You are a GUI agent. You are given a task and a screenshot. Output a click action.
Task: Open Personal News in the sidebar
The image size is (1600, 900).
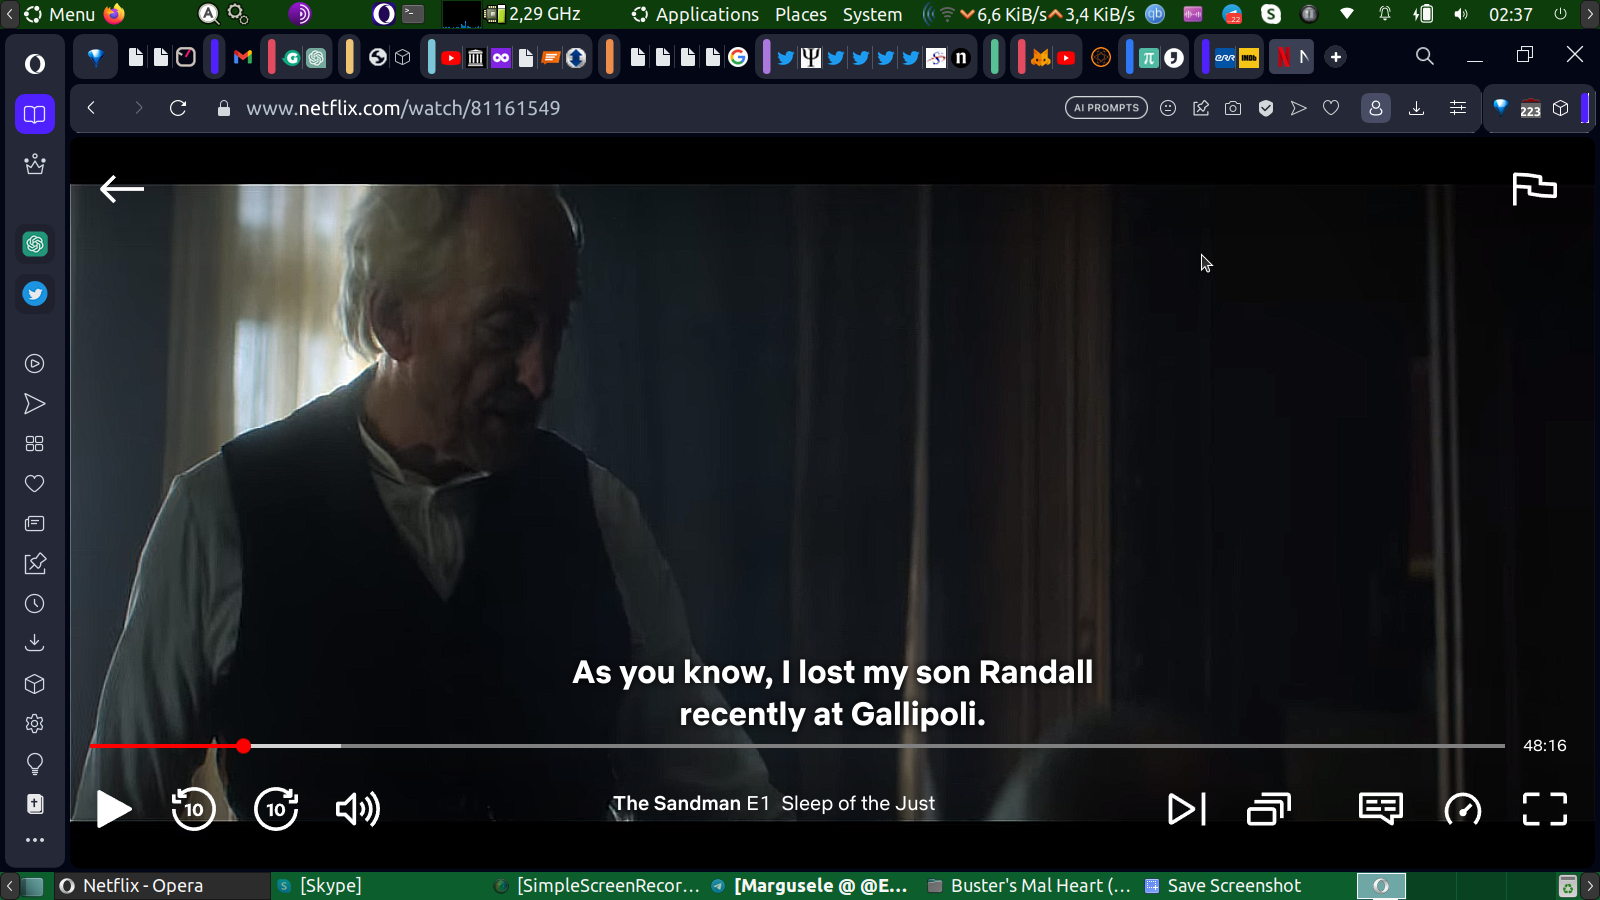click(35, 524)
